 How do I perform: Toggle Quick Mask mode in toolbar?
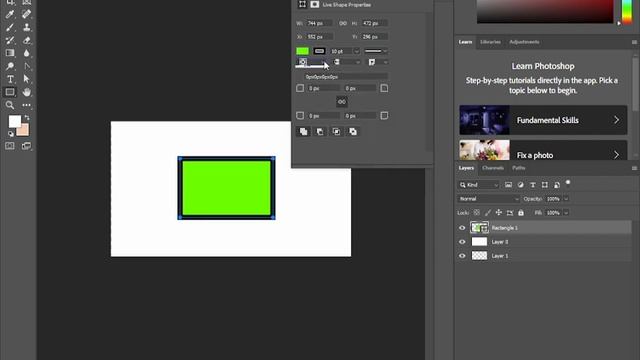[x=10, y=146]
